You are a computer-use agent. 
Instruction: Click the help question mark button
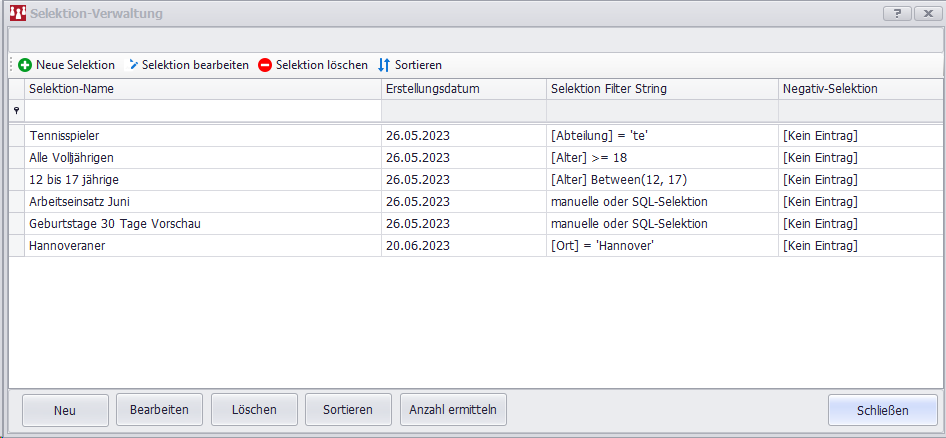pyautogui.click(x=897, y=13)
